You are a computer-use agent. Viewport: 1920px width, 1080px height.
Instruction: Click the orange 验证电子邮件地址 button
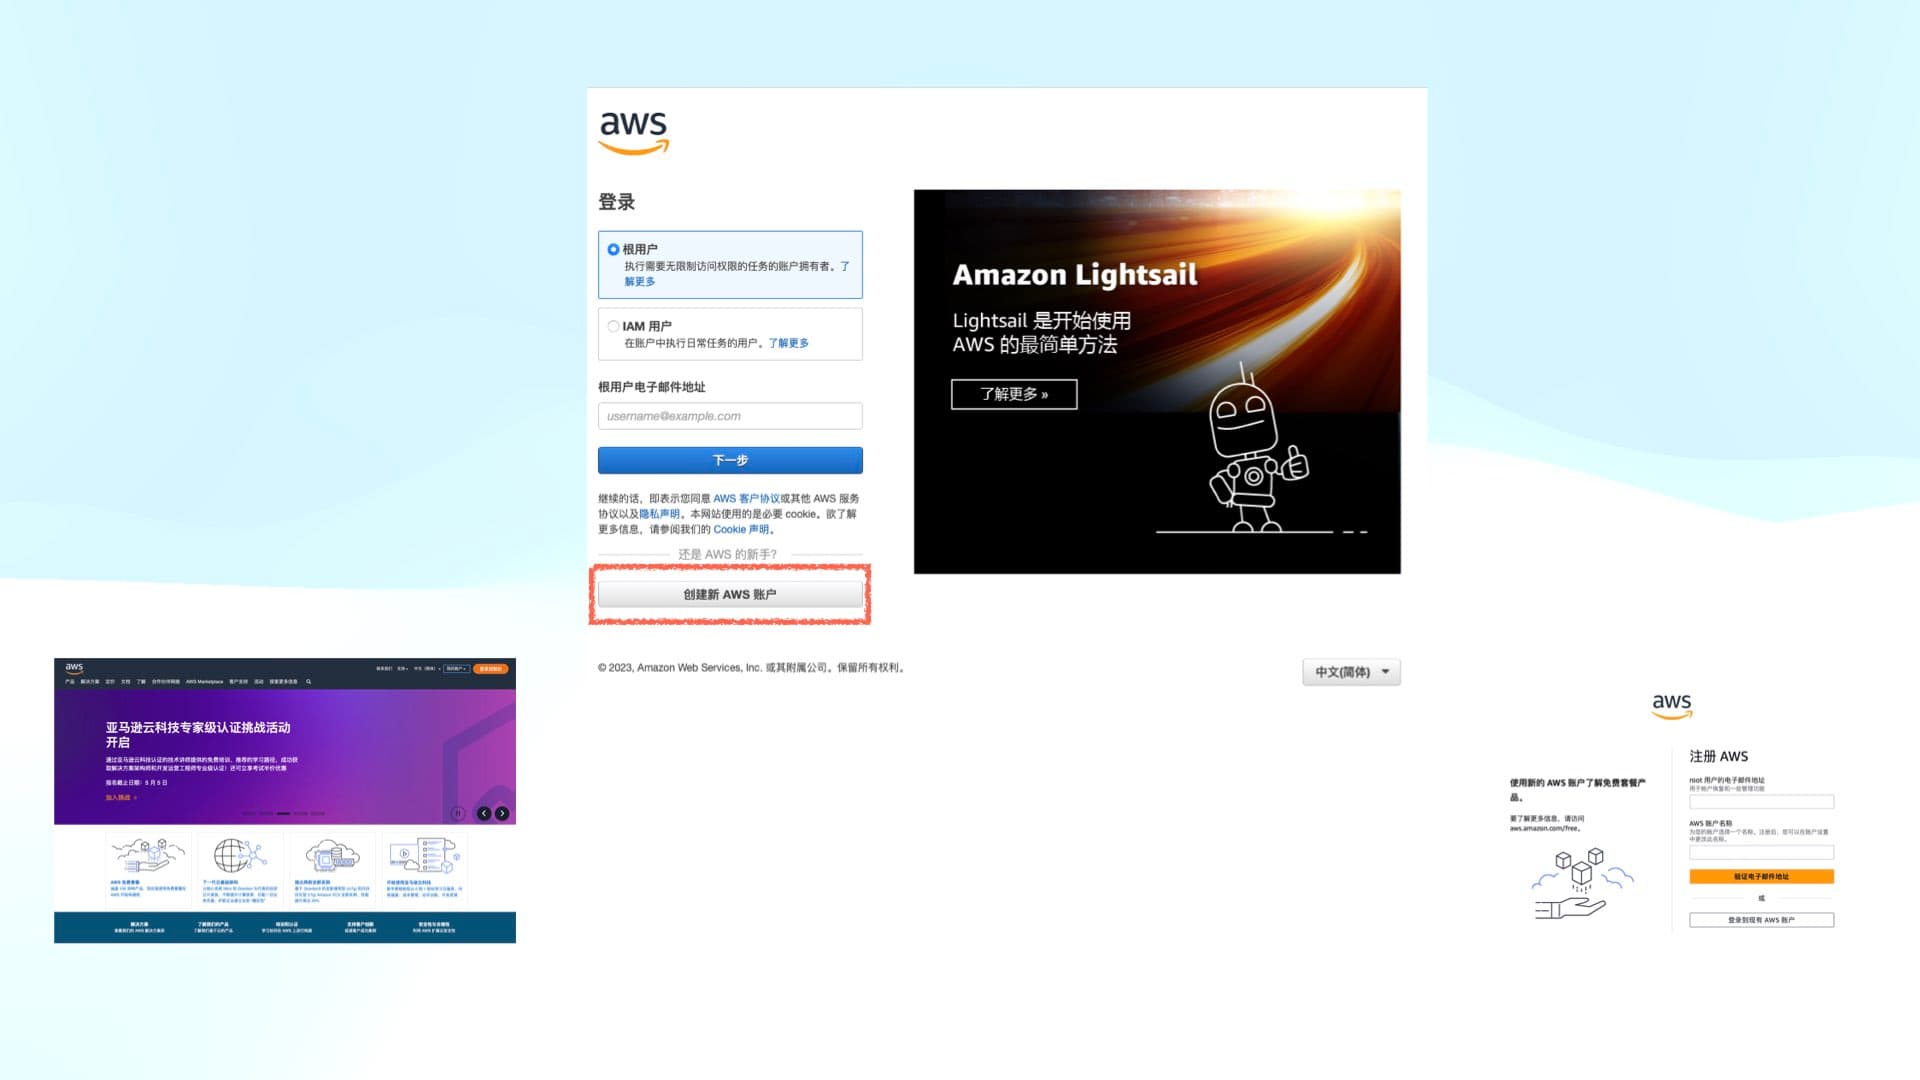pyautogui.click(x=1761, y=877)
